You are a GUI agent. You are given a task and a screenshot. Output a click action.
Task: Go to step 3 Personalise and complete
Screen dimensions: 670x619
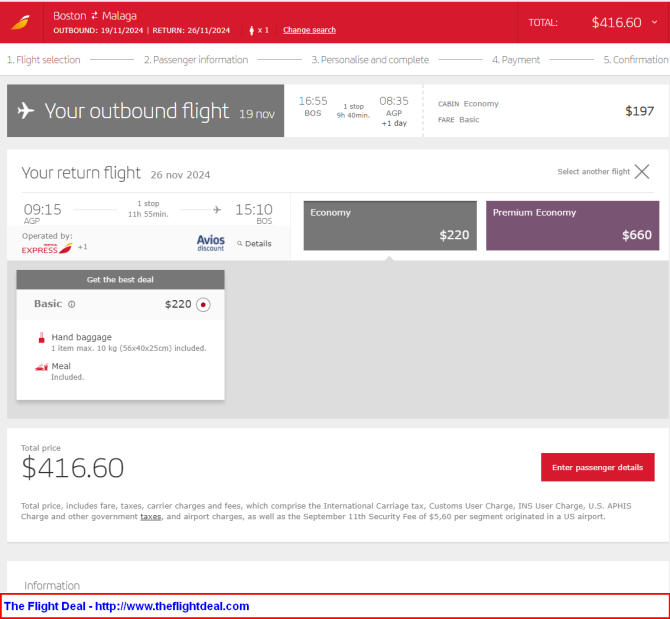tap(370, 60)
